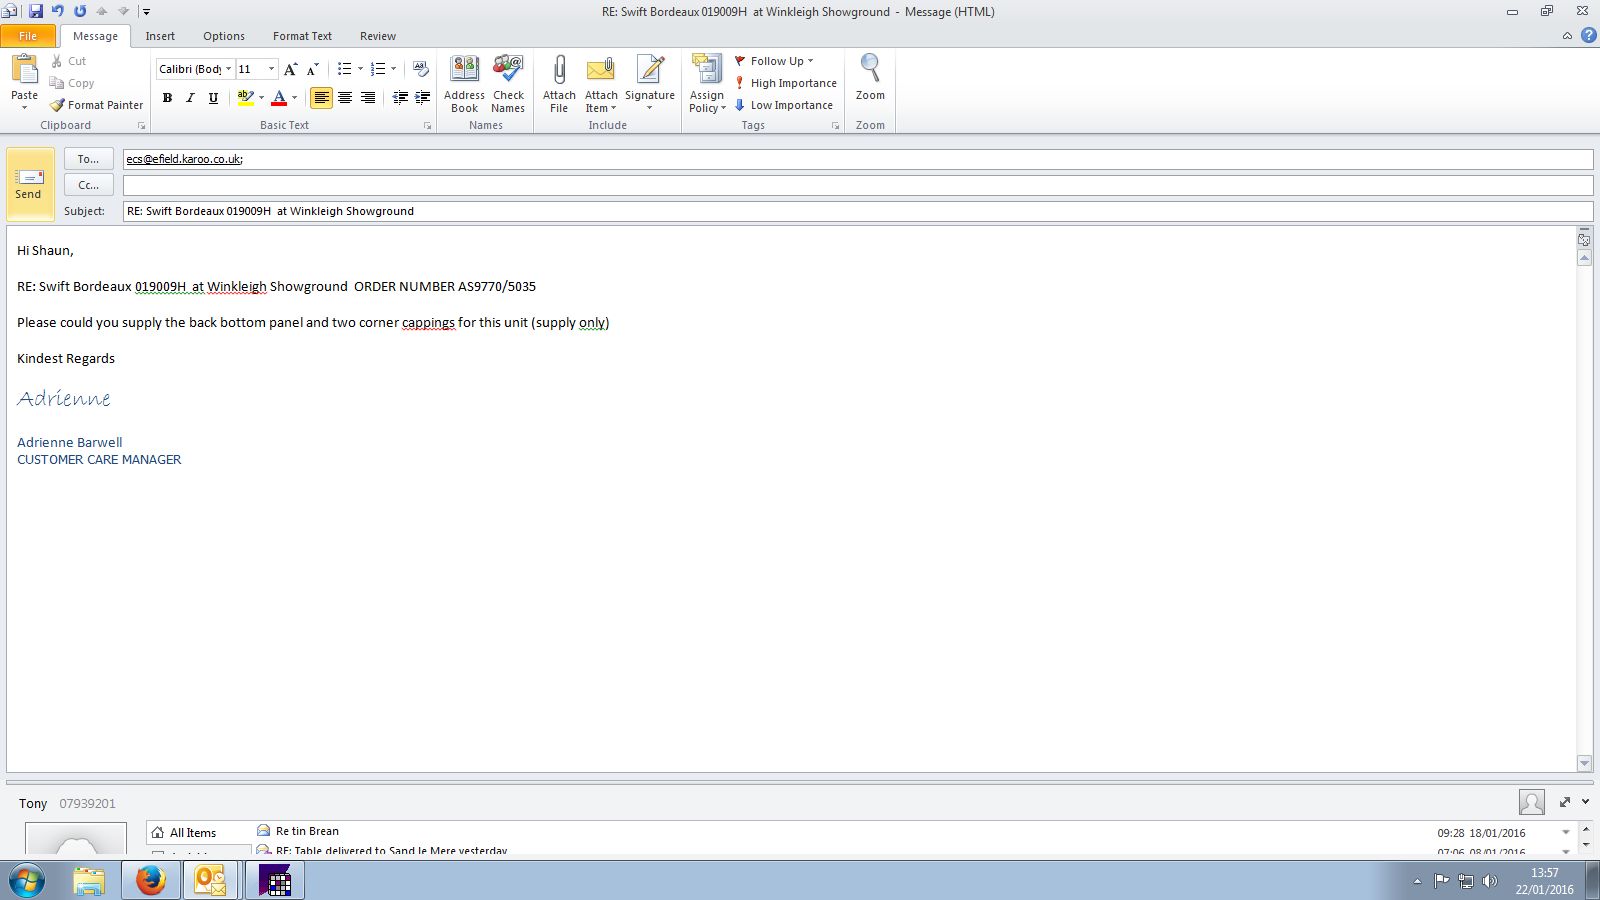Apply the text highlight color
Screen dimensions: 1600x900
click(245, 98)
